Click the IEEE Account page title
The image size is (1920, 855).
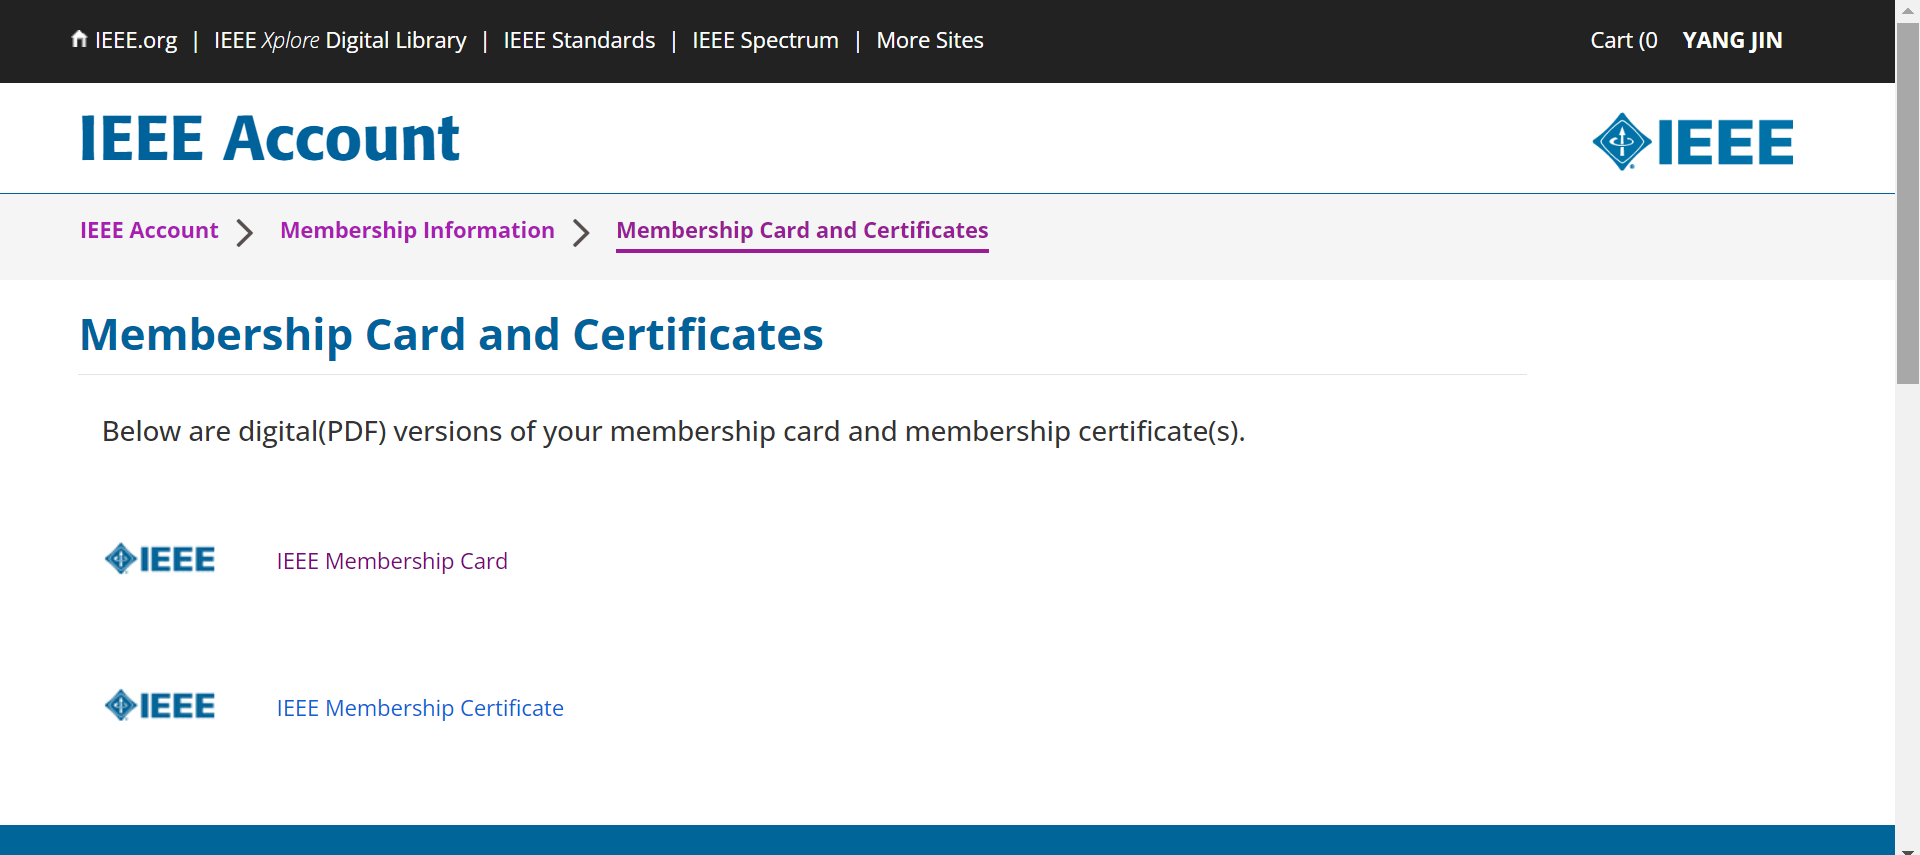(x=269, y=138)
